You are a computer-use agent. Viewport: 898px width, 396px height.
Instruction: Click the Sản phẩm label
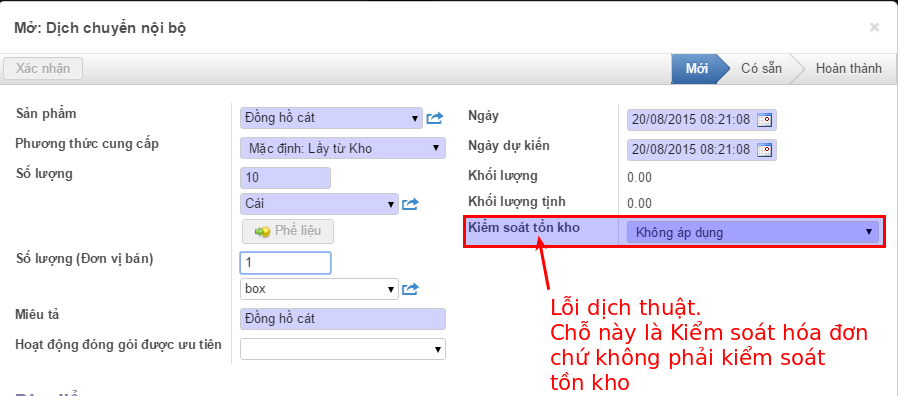pos(46,113)
